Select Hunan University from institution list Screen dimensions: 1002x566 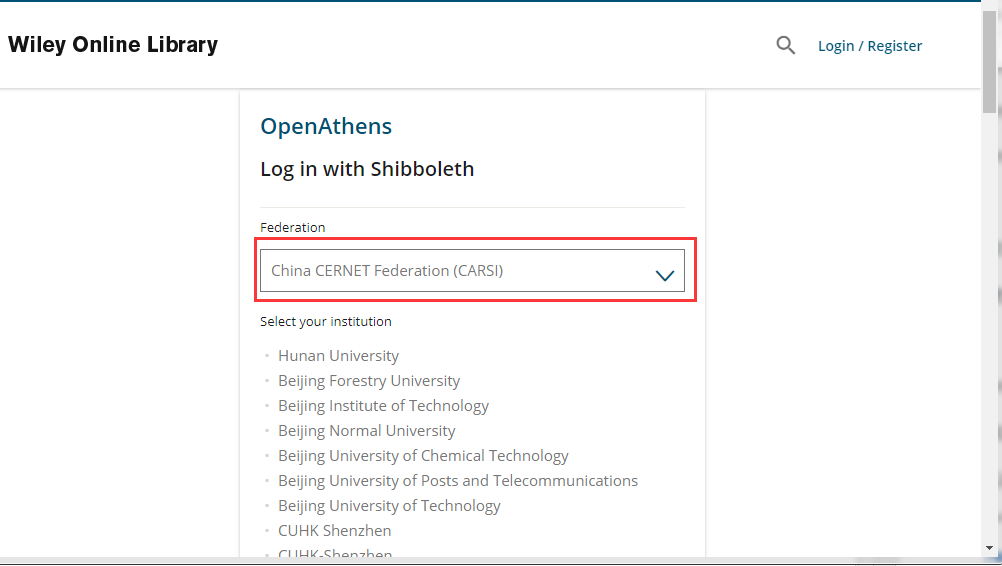pyautogui.click(x=338, y=356)
